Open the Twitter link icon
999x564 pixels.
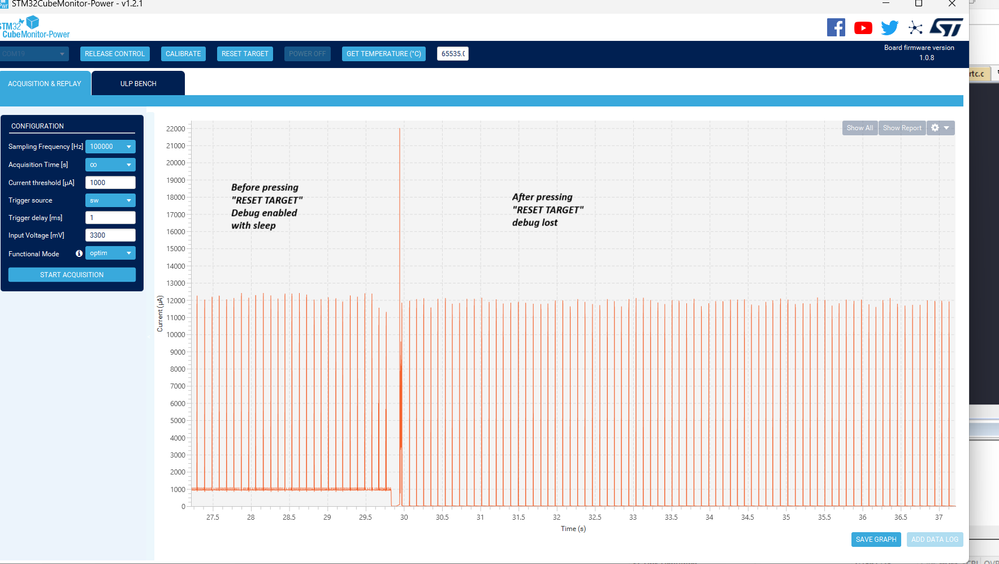(x=890, y=27)
